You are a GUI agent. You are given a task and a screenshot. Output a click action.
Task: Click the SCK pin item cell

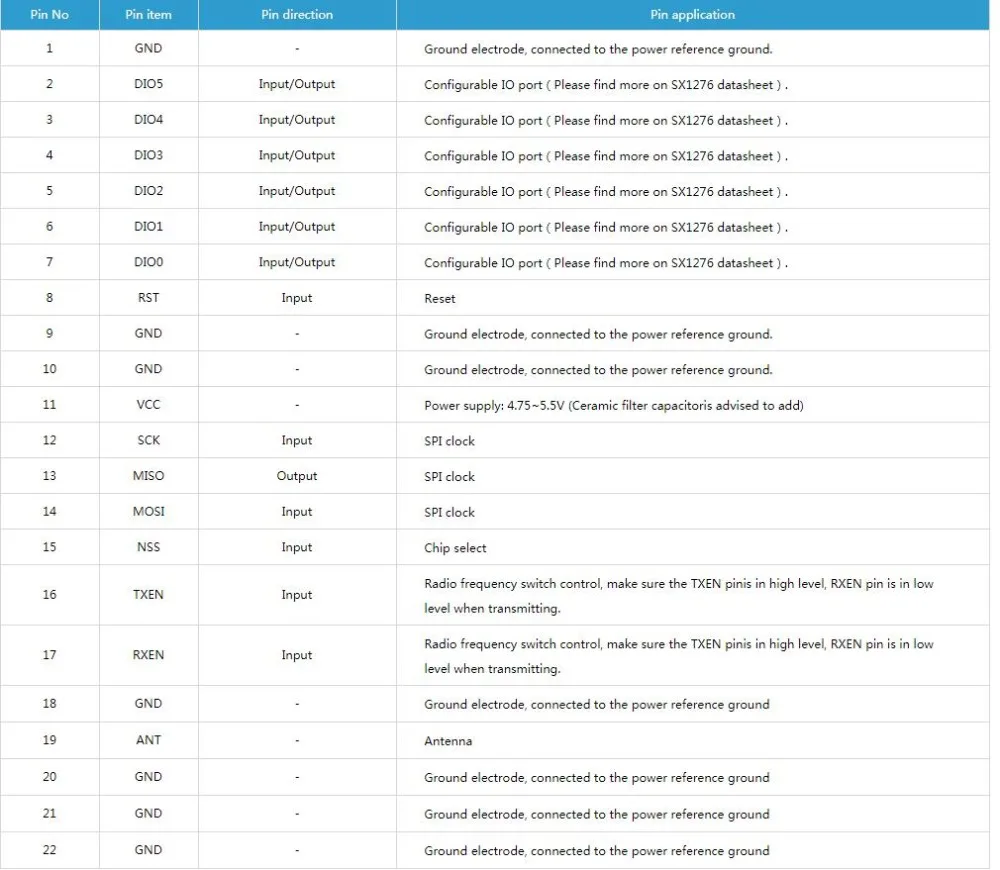(x=149, y=440)
